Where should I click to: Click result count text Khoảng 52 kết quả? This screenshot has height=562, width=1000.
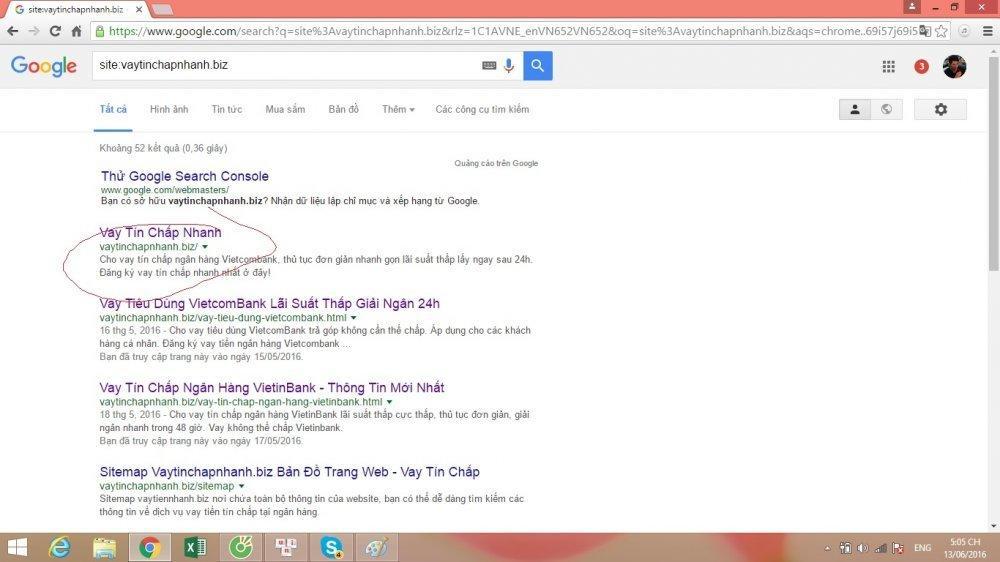(x=163, y=148)
